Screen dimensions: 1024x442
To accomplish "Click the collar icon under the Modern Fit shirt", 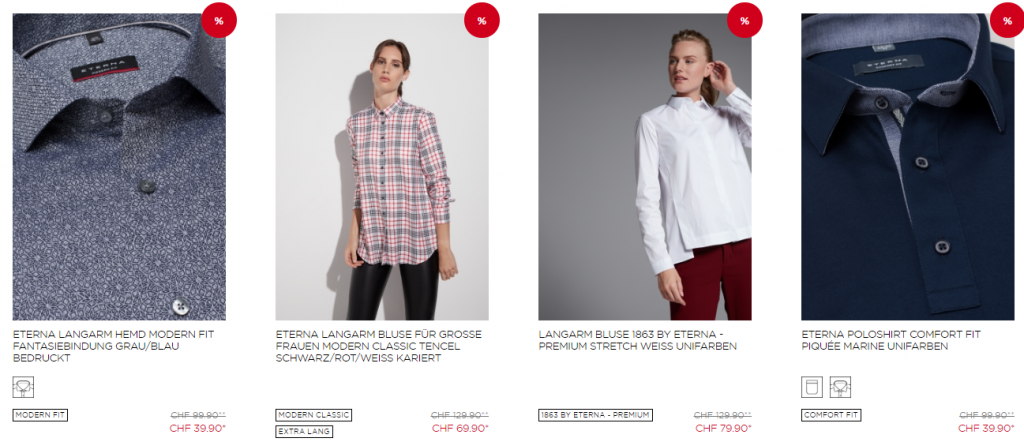I will 24,387.
